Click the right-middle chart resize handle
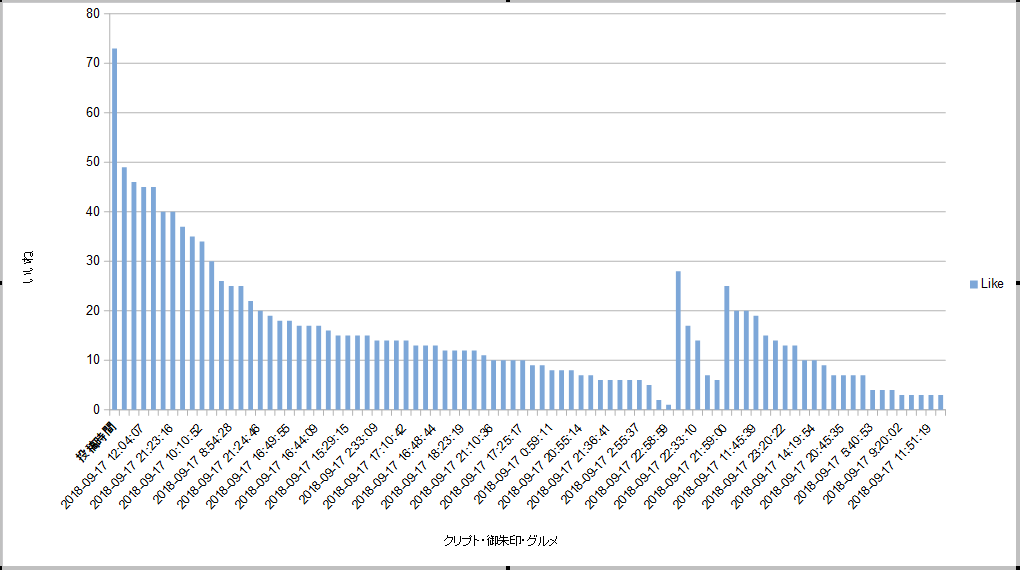 pyautogui.click(x=1017, y=285)
